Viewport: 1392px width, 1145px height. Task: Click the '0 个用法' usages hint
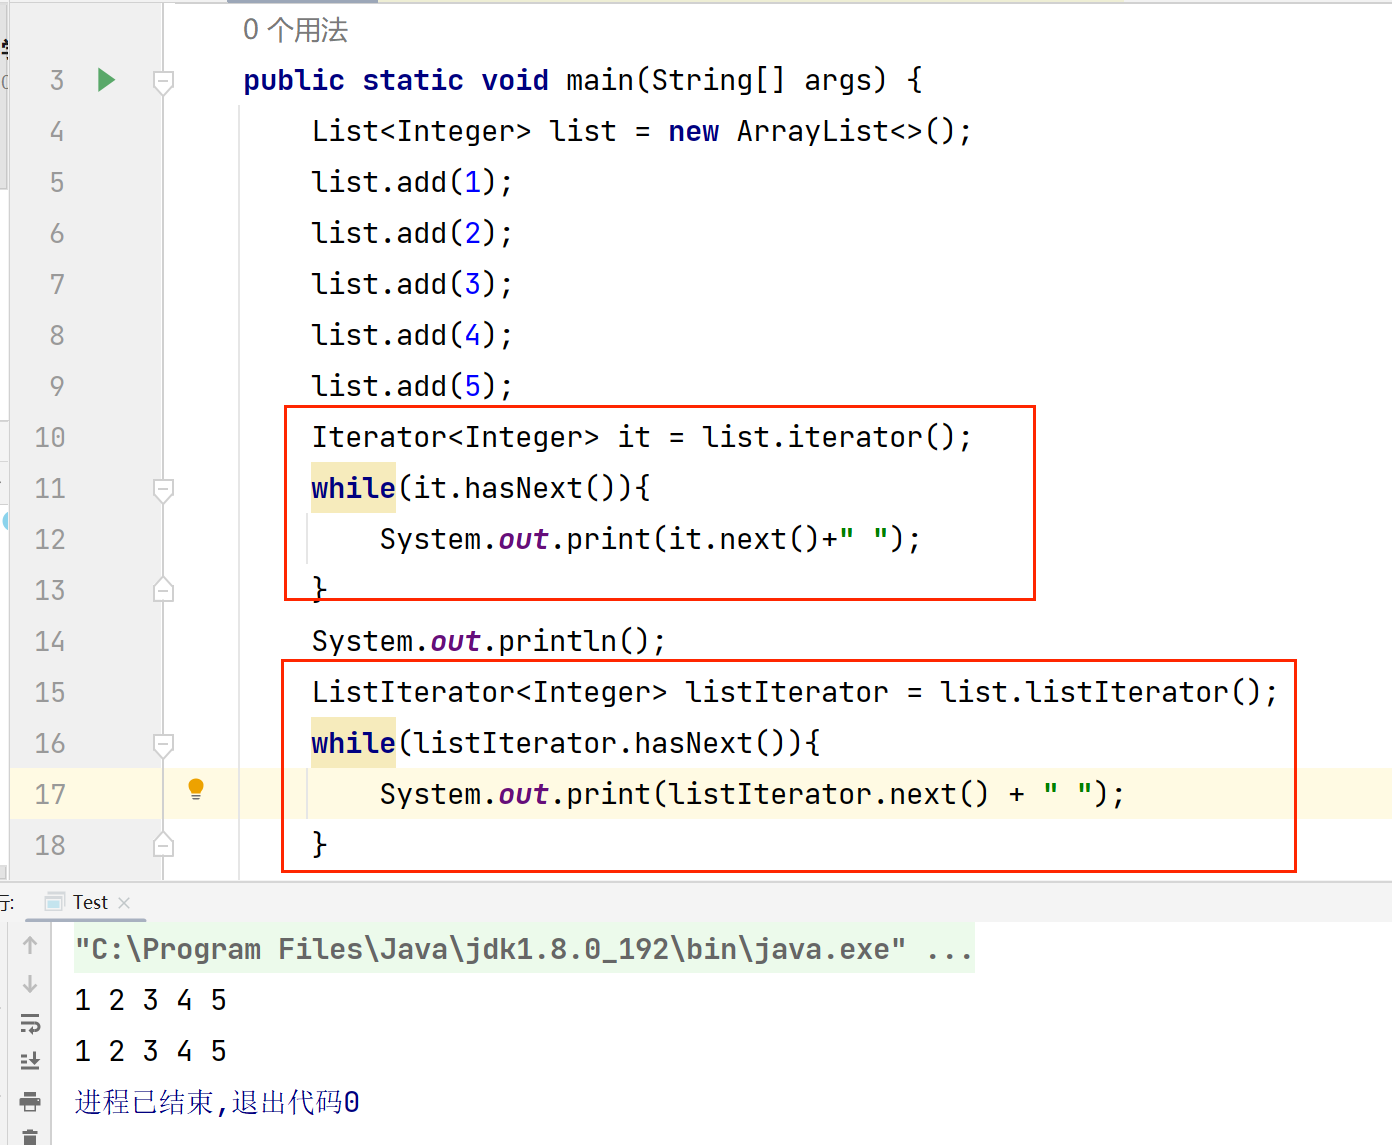pos(296,30)
